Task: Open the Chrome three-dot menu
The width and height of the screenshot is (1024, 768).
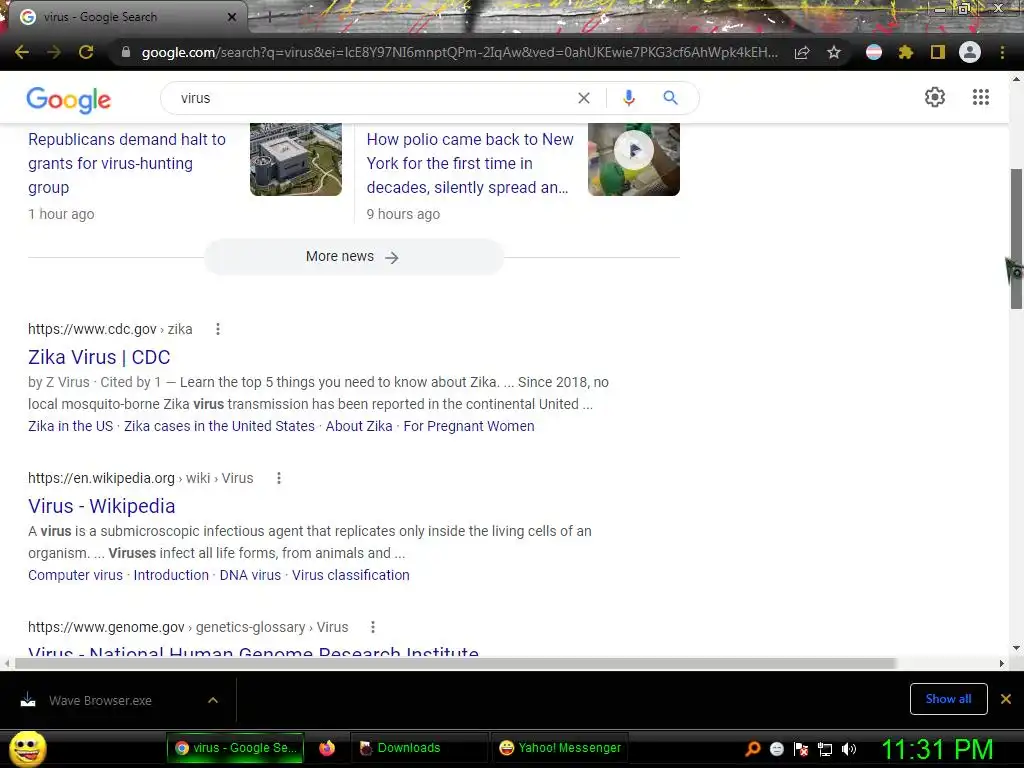Action: coord(1002,52)
